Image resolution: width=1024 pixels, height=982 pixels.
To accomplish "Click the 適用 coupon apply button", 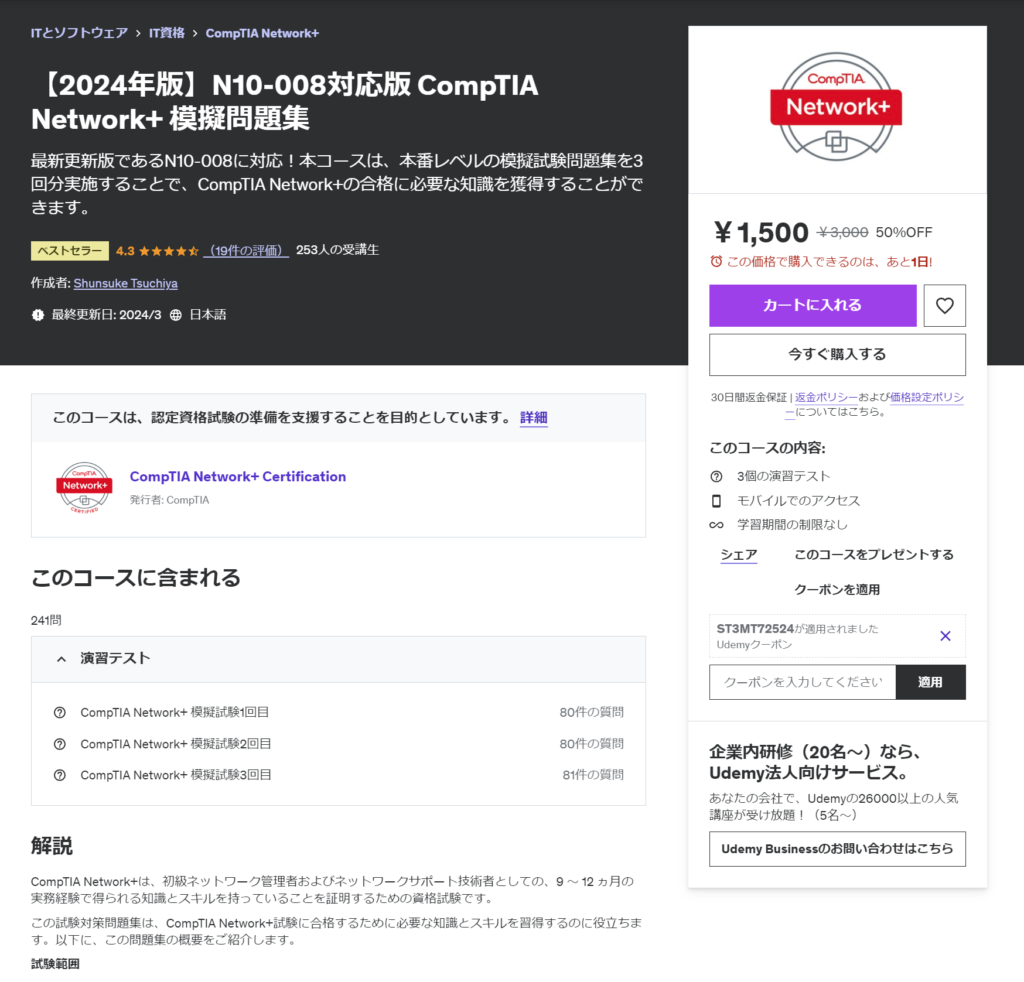I will pyautogui.click(x=931, y=682).
